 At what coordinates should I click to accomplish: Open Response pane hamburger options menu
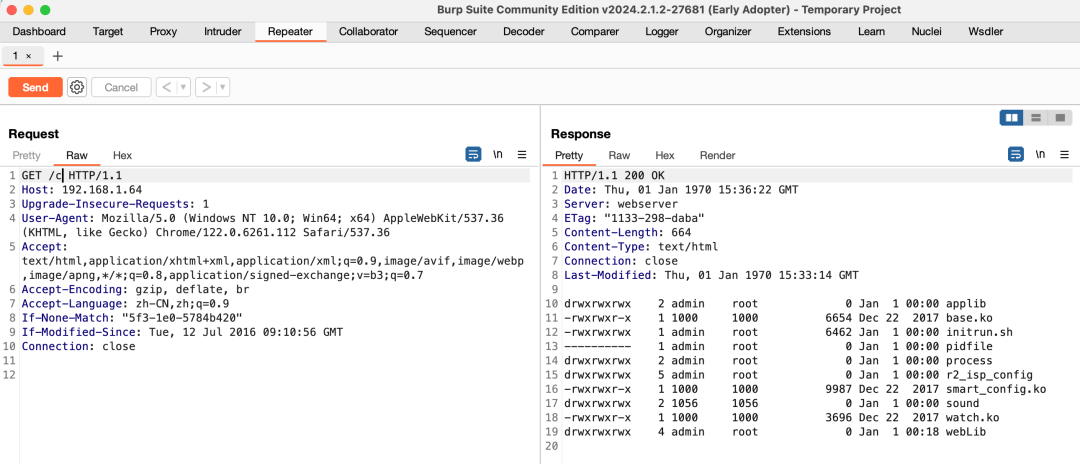click(x=1064, y=155)
